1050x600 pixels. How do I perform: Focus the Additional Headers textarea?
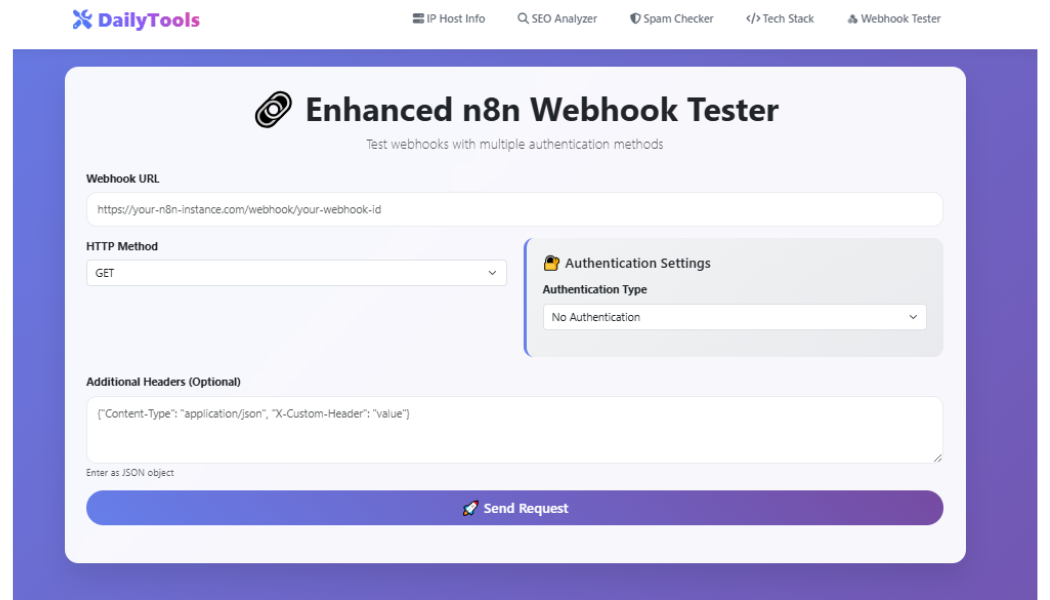pos(514,430)
